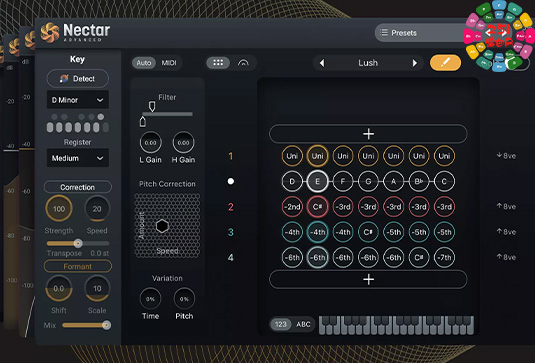Shift voice 2 up an octave
This screenshot has height=363, width=535.
tap(506, 207)
